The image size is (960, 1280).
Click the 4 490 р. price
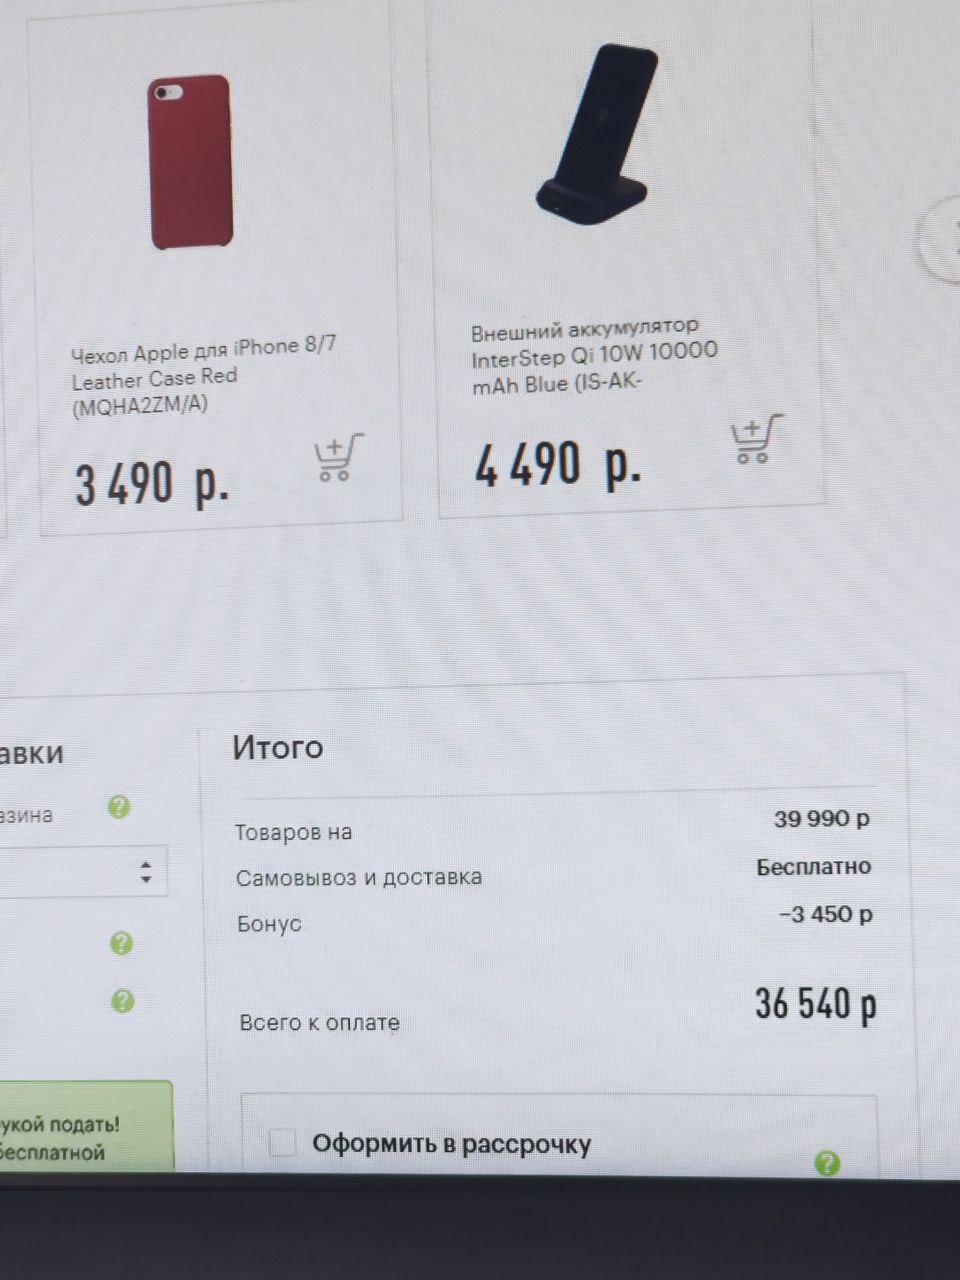pos(557,466)
